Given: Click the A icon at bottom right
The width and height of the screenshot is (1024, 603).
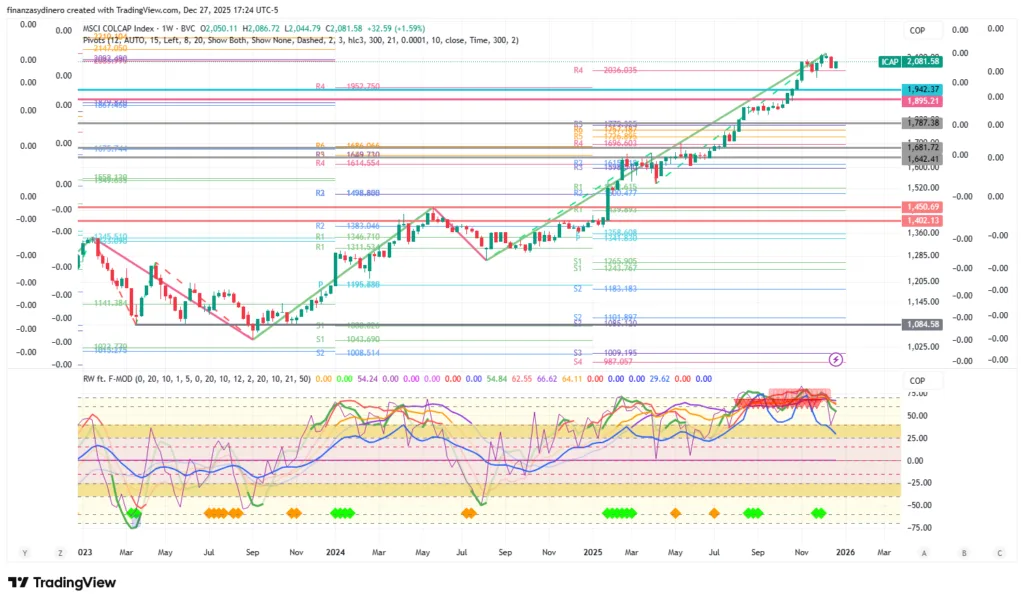Looking at the screenshot, I should tap(924, 552).
